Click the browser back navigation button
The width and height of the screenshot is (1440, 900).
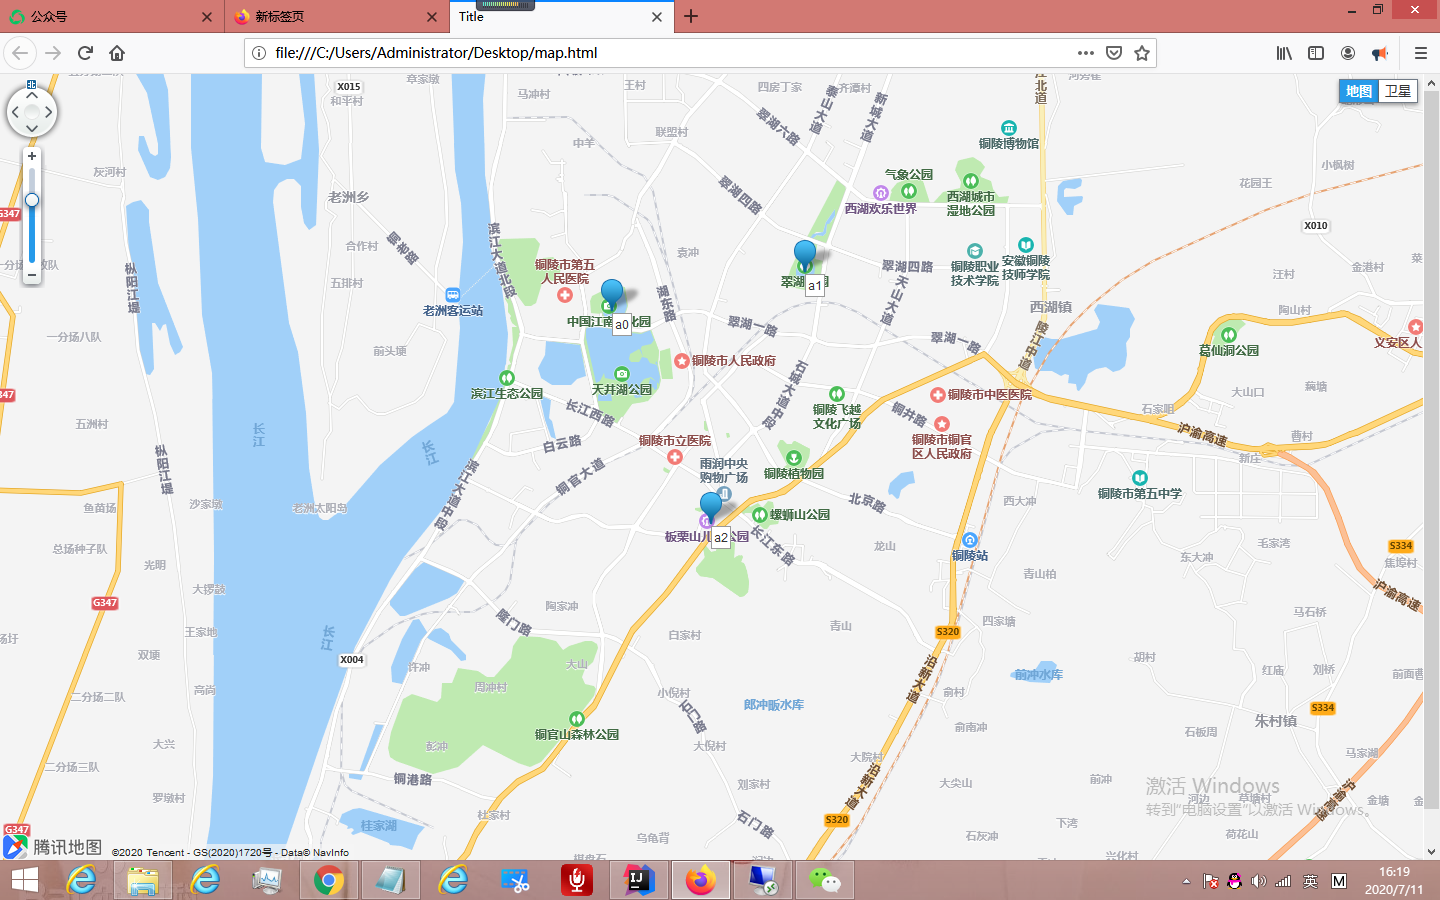(20, 53)
